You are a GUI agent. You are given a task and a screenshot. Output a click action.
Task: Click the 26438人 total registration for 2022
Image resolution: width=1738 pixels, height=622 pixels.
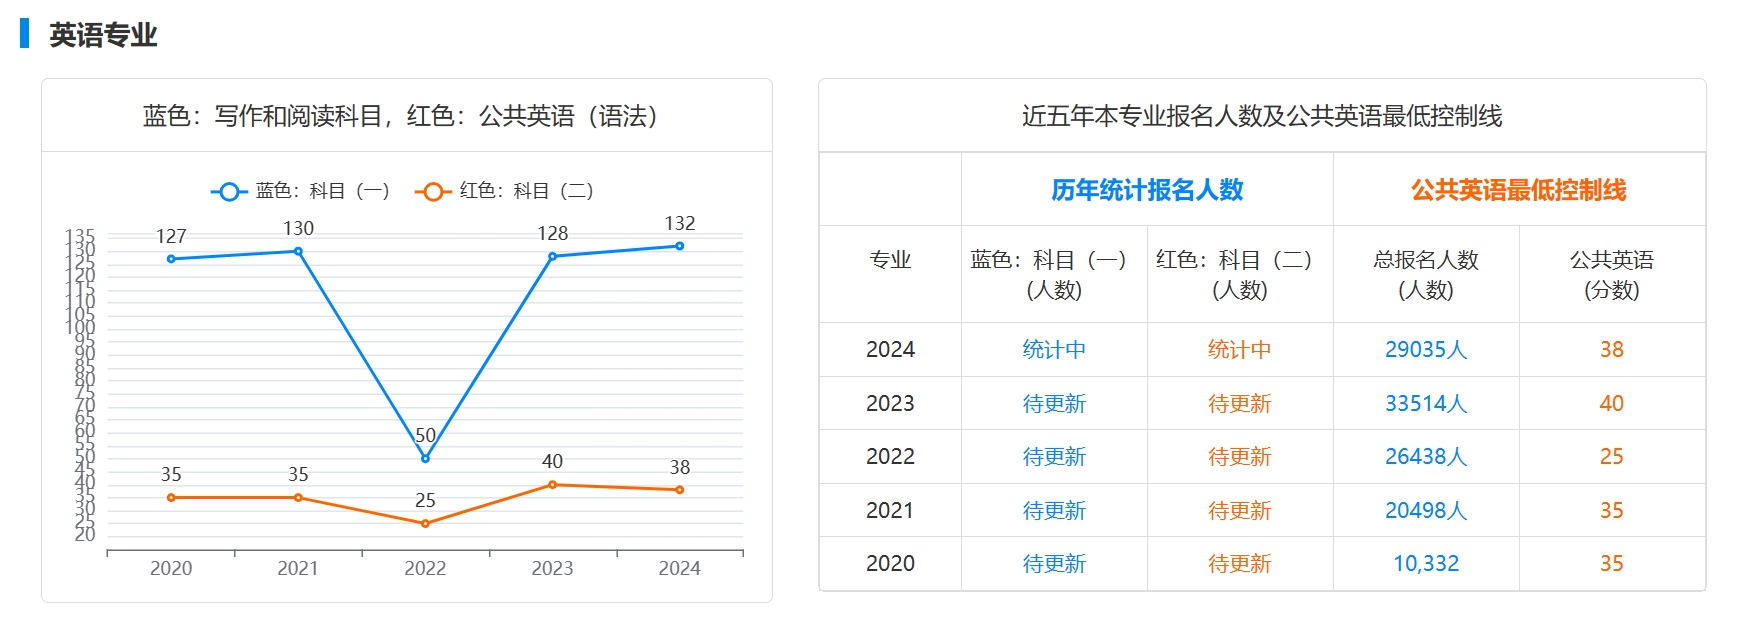click(1425, 457)
